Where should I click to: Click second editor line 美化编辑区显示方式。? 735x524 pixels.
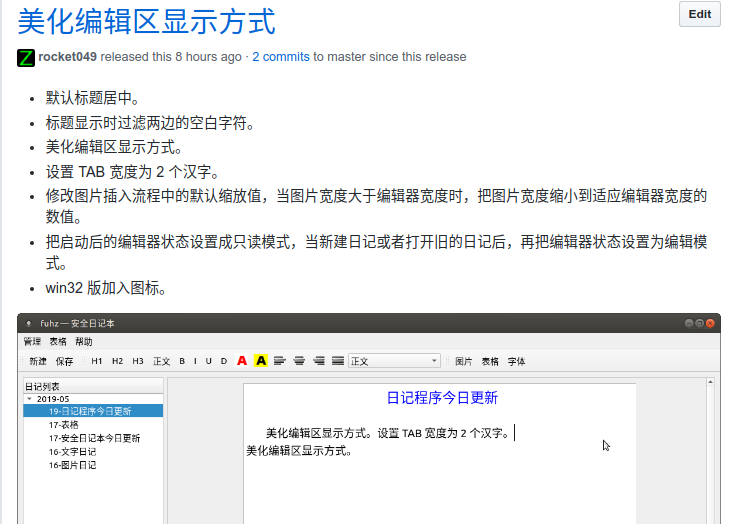click(x=299, y=451)
